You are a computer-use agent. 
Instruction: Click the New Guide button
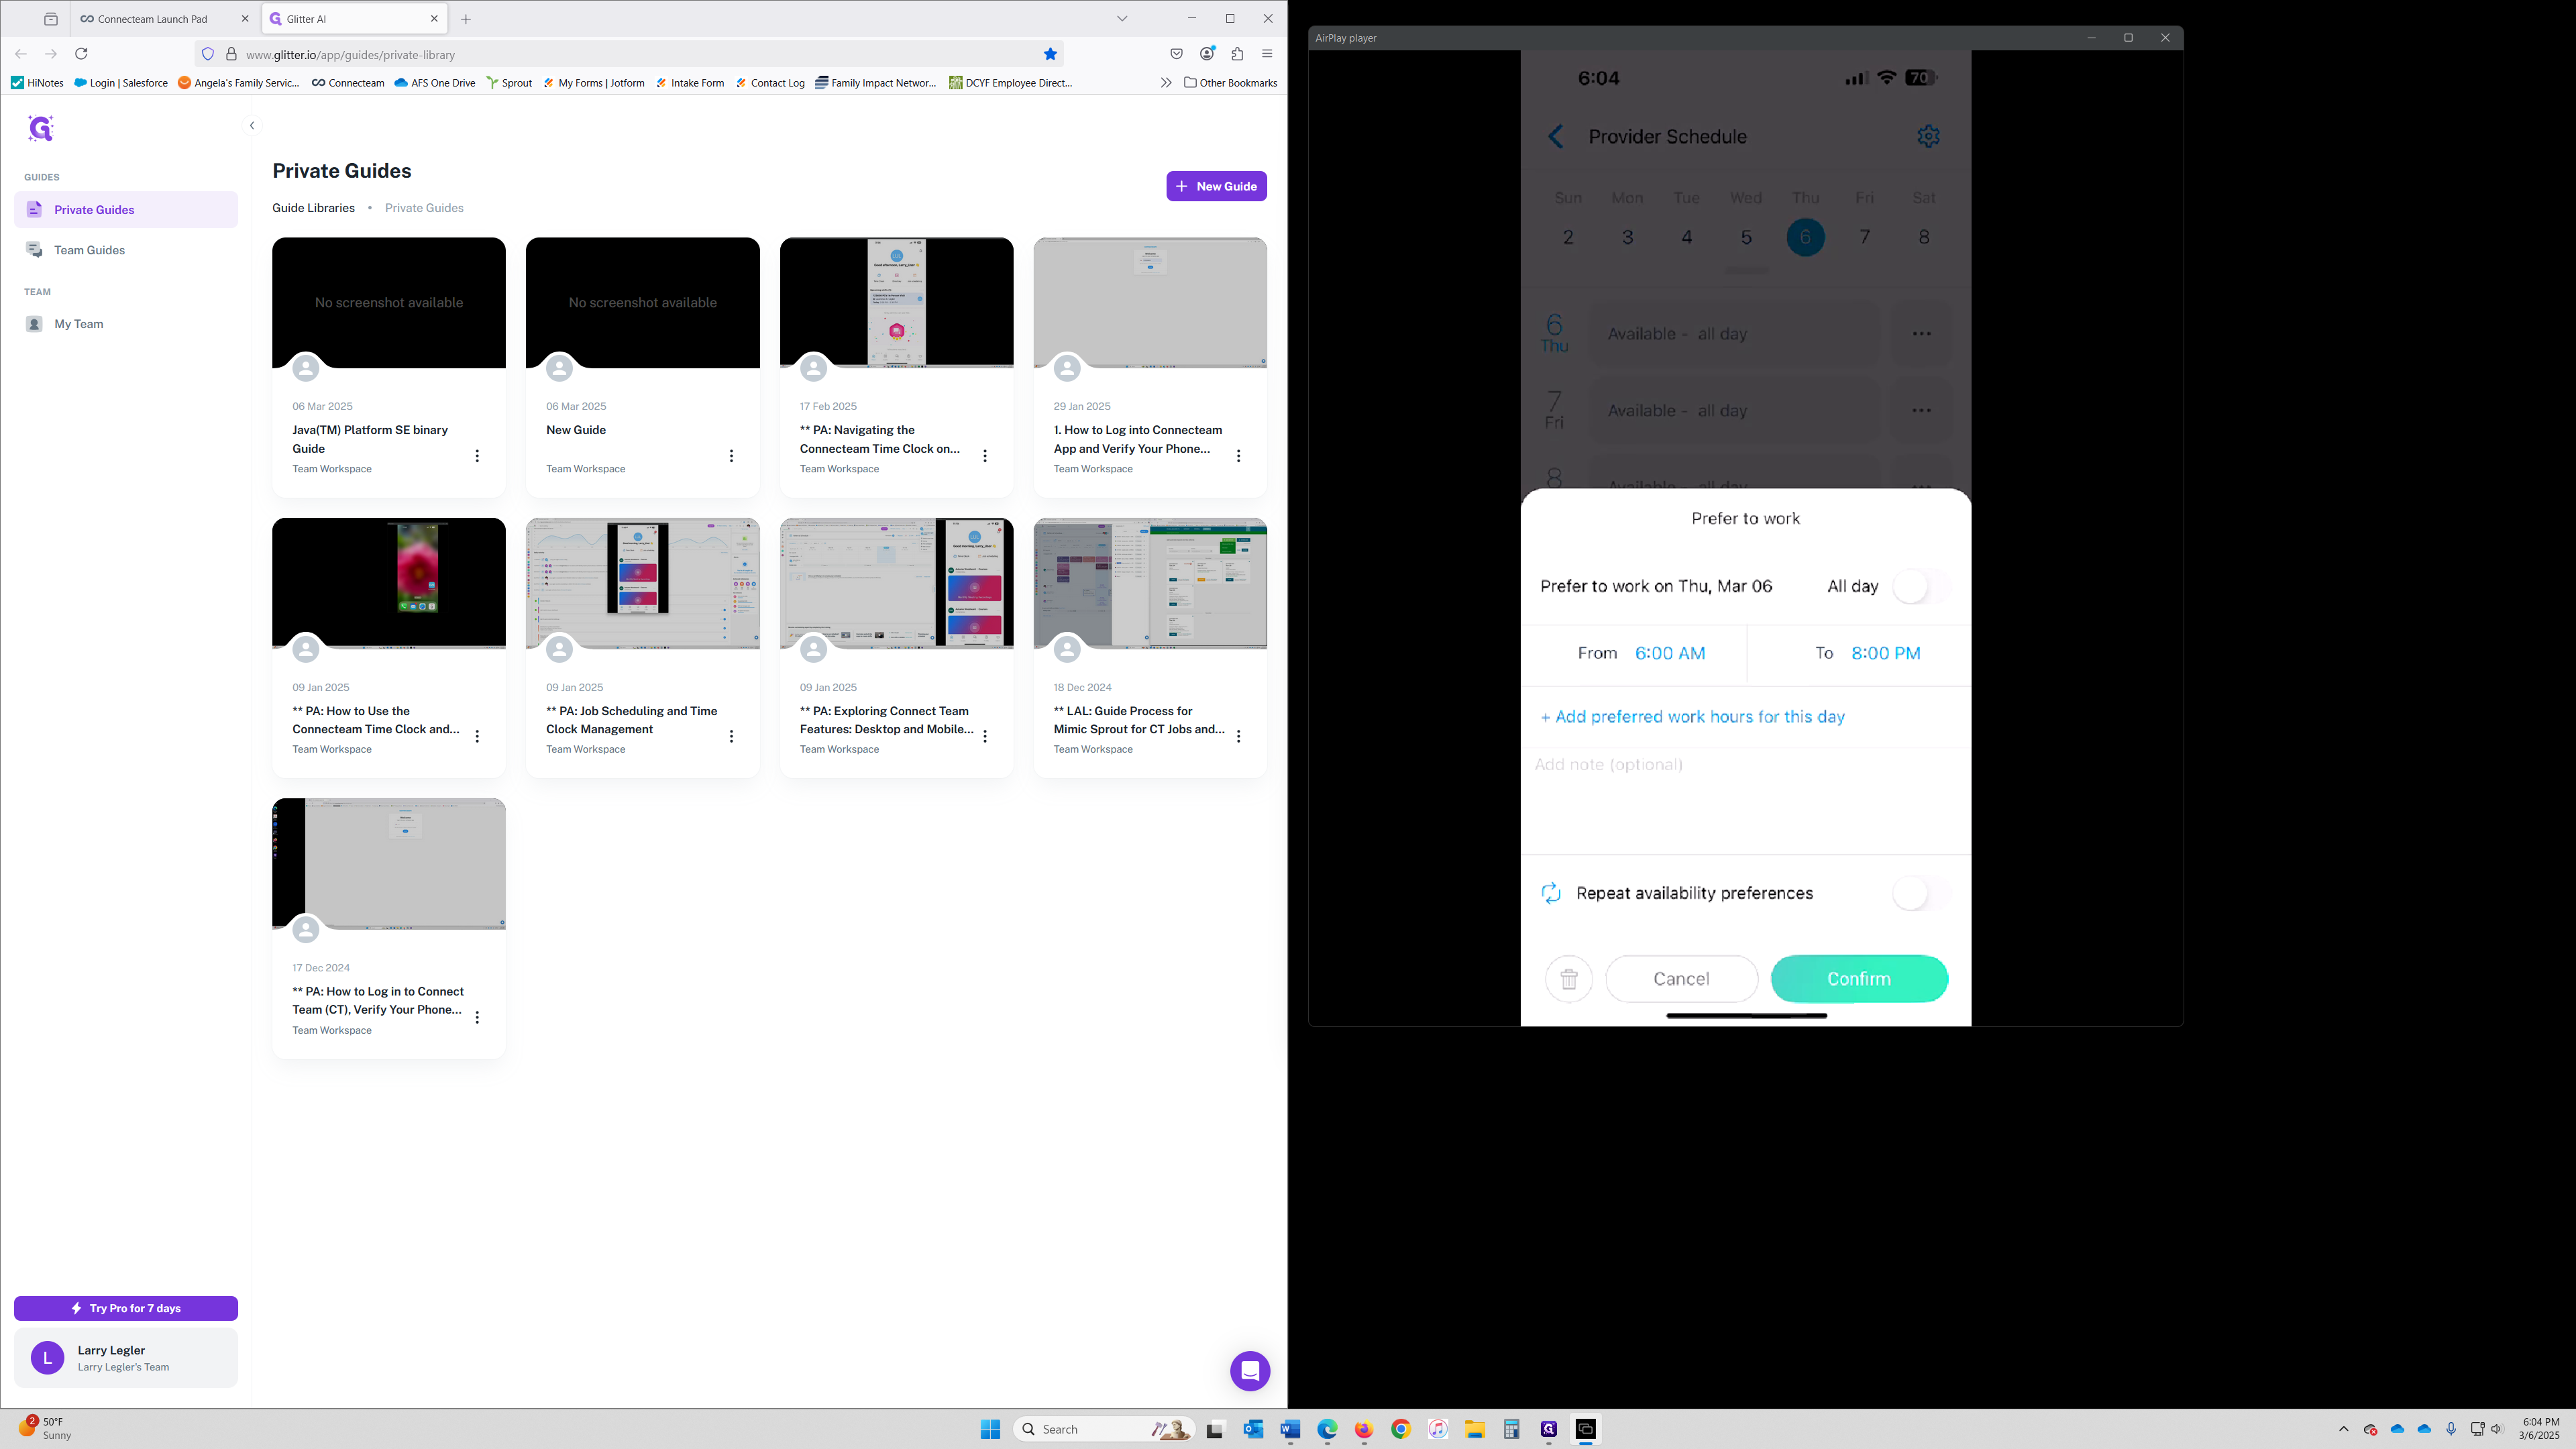coord(1216,186)
